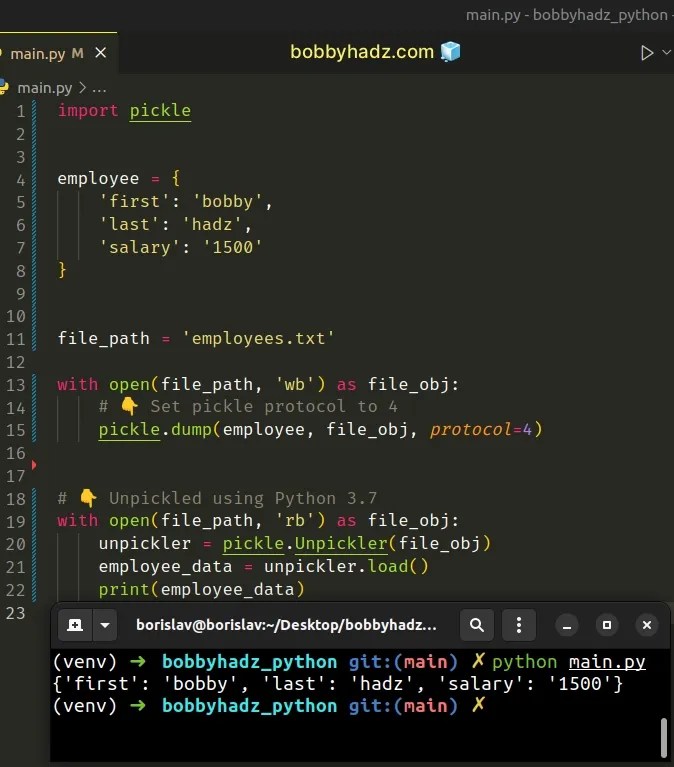Open the terminal search icon
This screenshot has height=767, width=674.
coord(476,625)
